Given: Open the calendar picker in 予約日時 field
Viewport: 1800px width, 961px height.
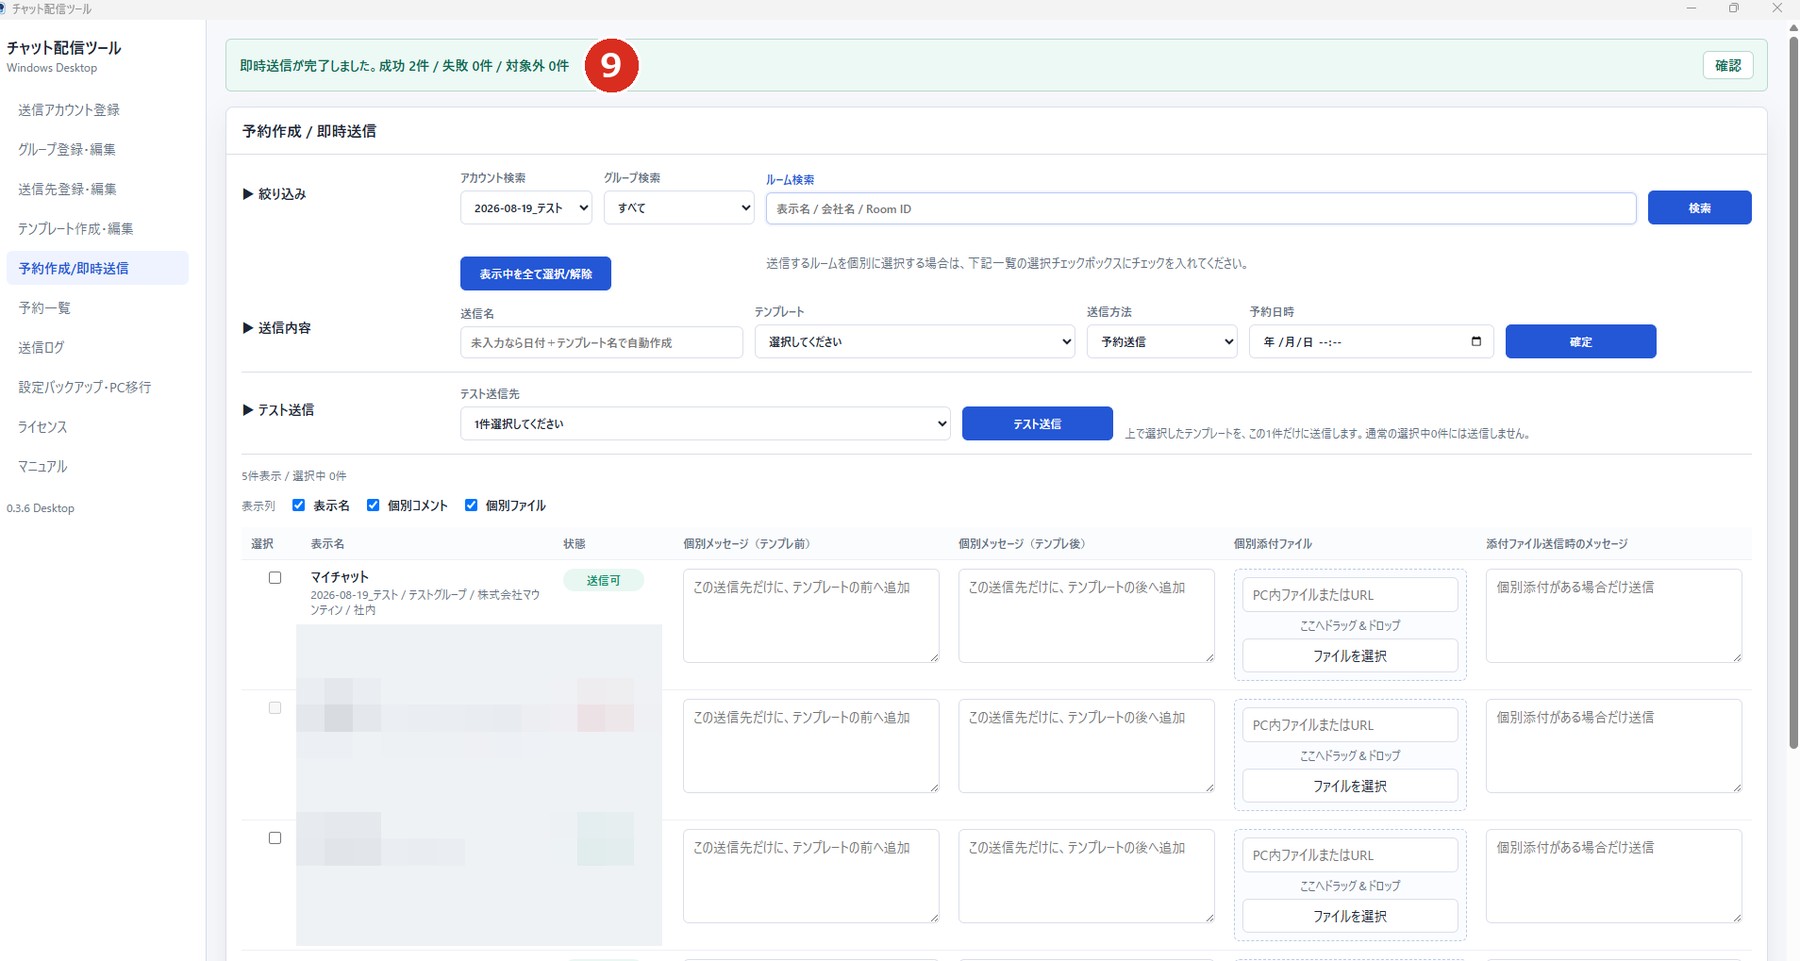Looking at the screenshot, I should click(x=1476, y=342).
